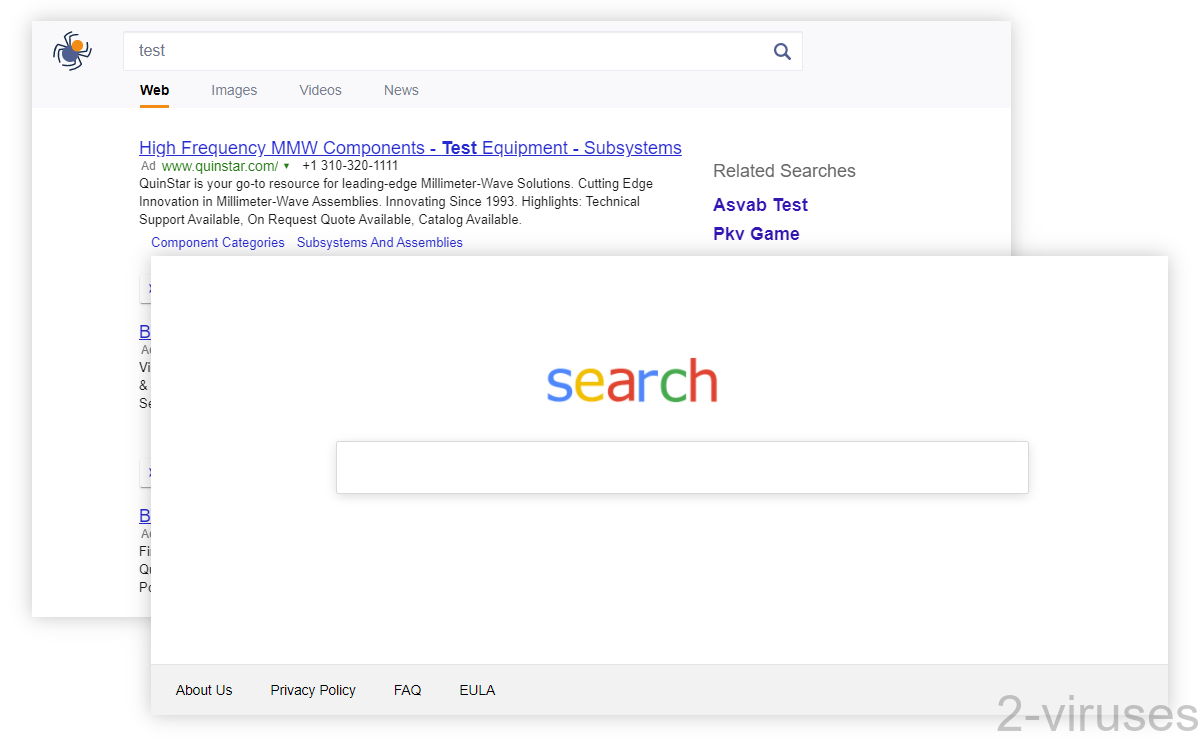The height and width of the screenshot is (742, 1200).
Task: Open the EULA page
Action: 477,690
